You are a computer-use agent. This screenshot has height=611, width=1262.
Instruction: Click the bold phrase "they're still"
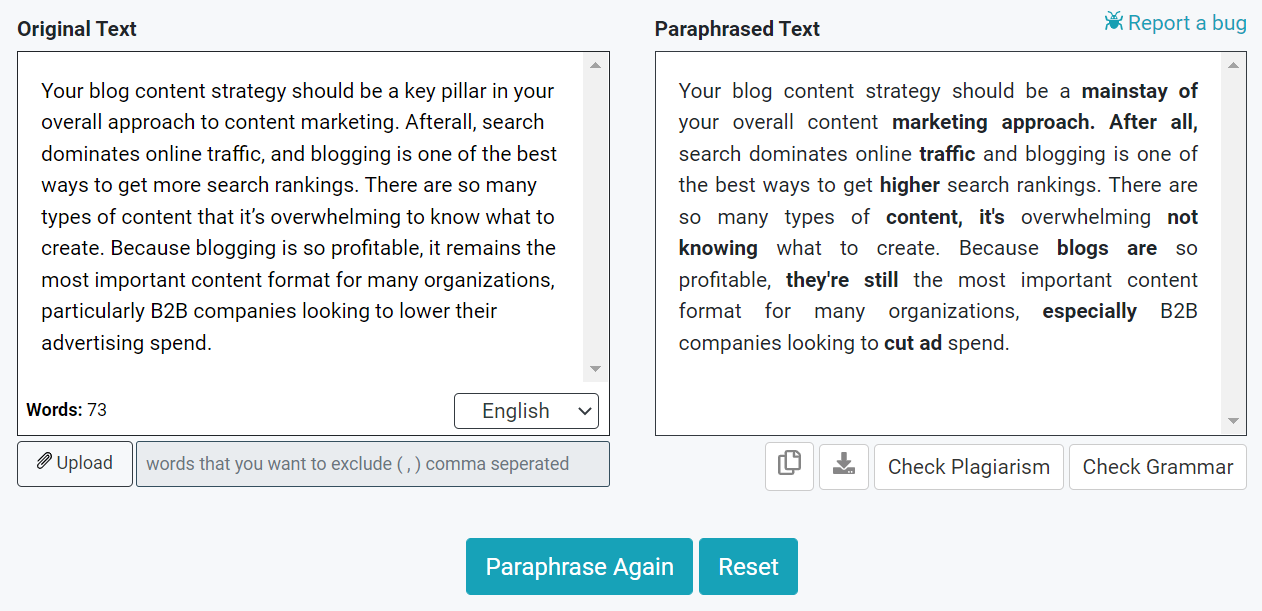coord(842,280)
